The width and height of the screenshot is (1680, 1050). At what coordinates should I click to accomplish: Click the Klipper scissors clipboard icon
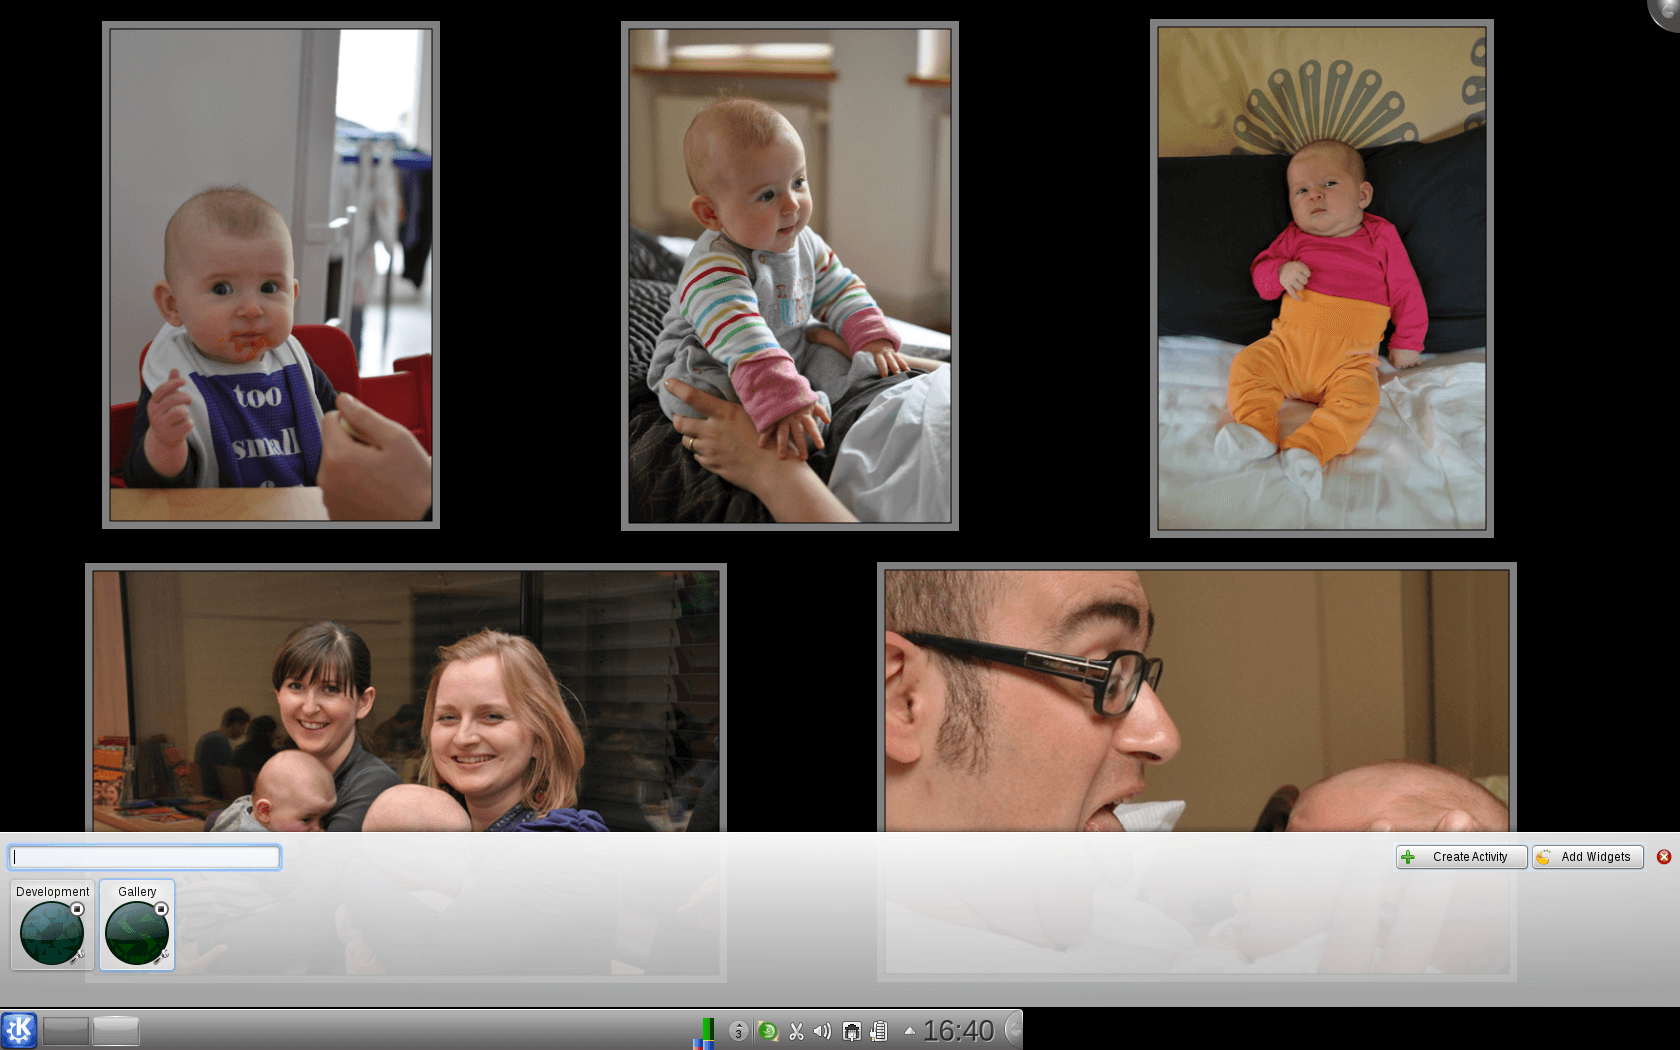tap(796, 1031)
